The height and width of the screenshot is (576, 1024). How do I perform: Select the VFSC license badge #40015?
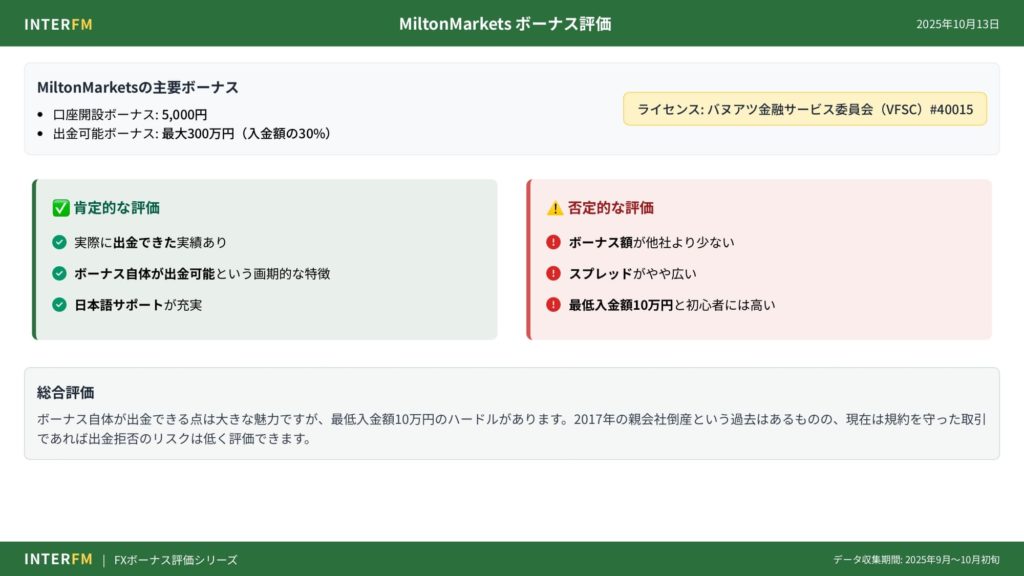click(805, 109)
